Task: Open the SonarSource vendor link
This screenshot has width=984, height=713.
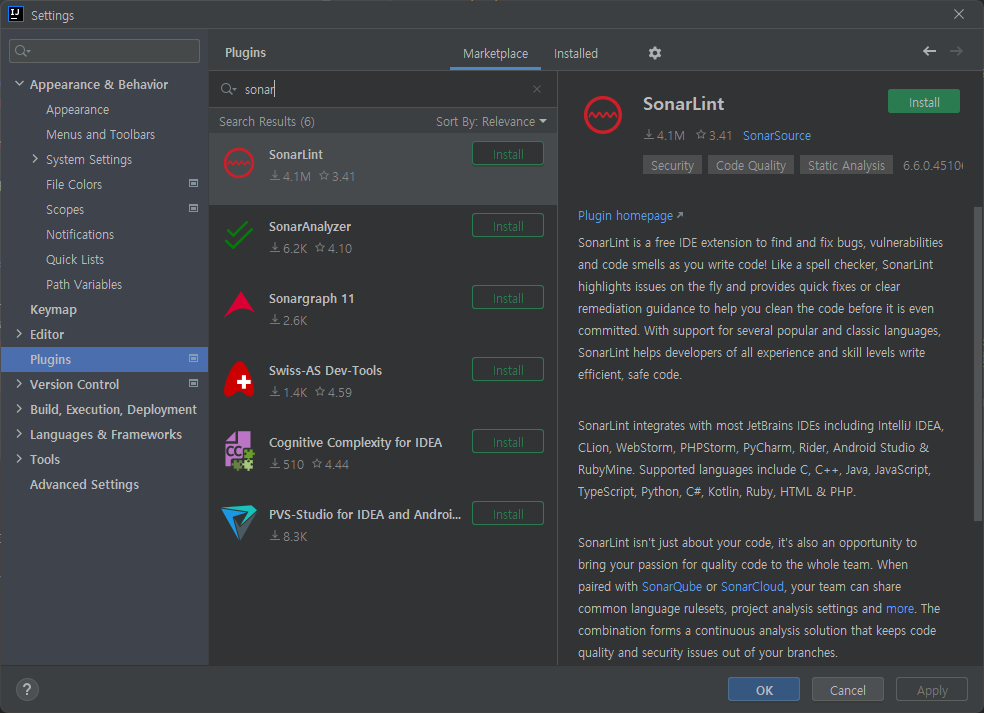Action: (x=776, y=136)
